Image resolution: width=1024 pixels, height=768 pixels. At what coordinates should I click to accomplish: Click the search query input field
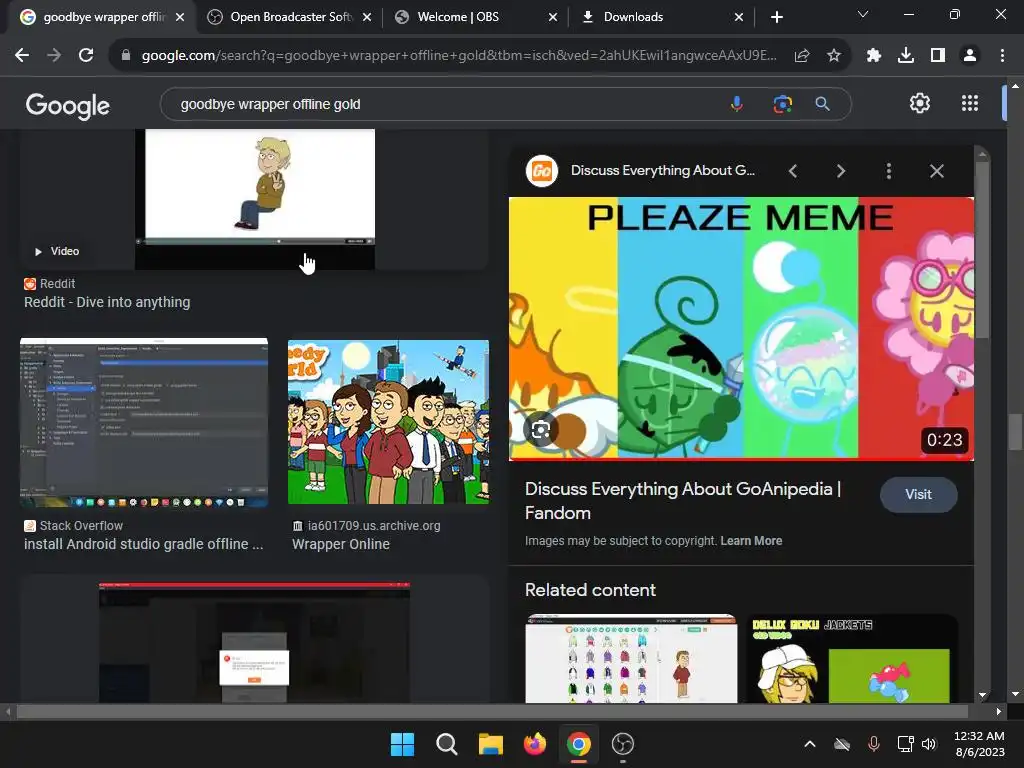click(444, 104)
